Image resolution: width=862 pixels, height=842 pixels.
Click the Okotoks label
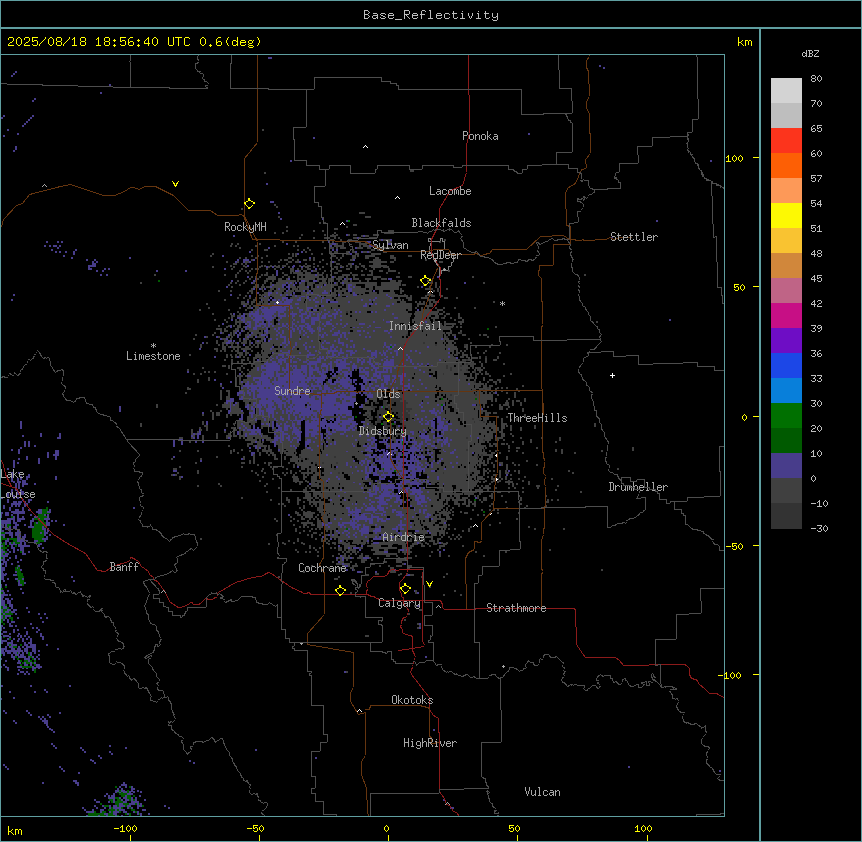click(412, 700)
